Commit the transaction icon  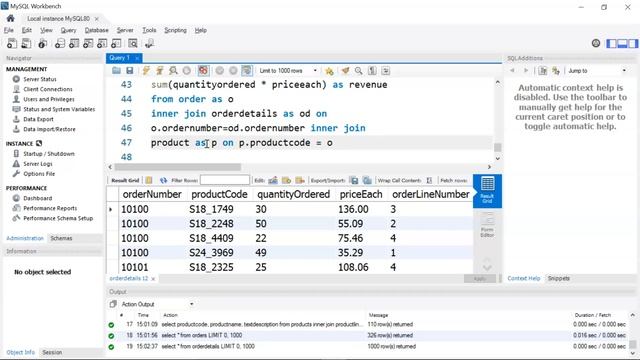click(220, 71)
